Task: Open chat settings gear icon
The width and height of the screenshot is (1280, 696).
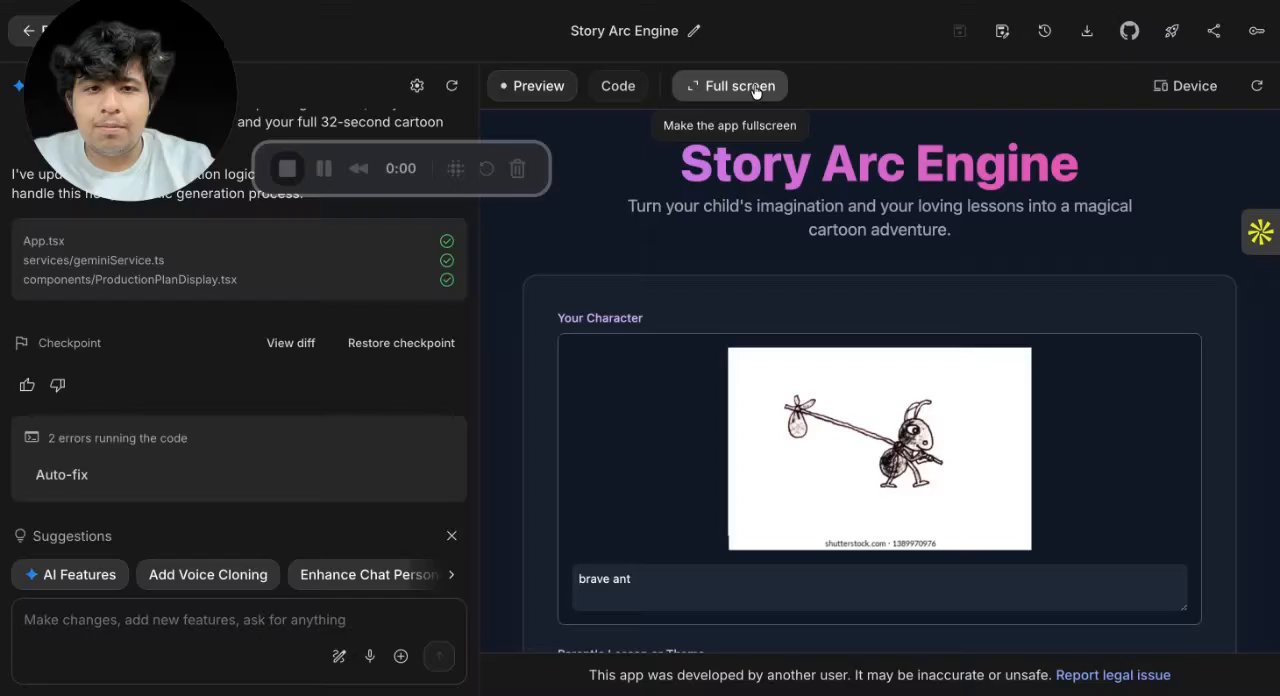Action: coord(417,86)
